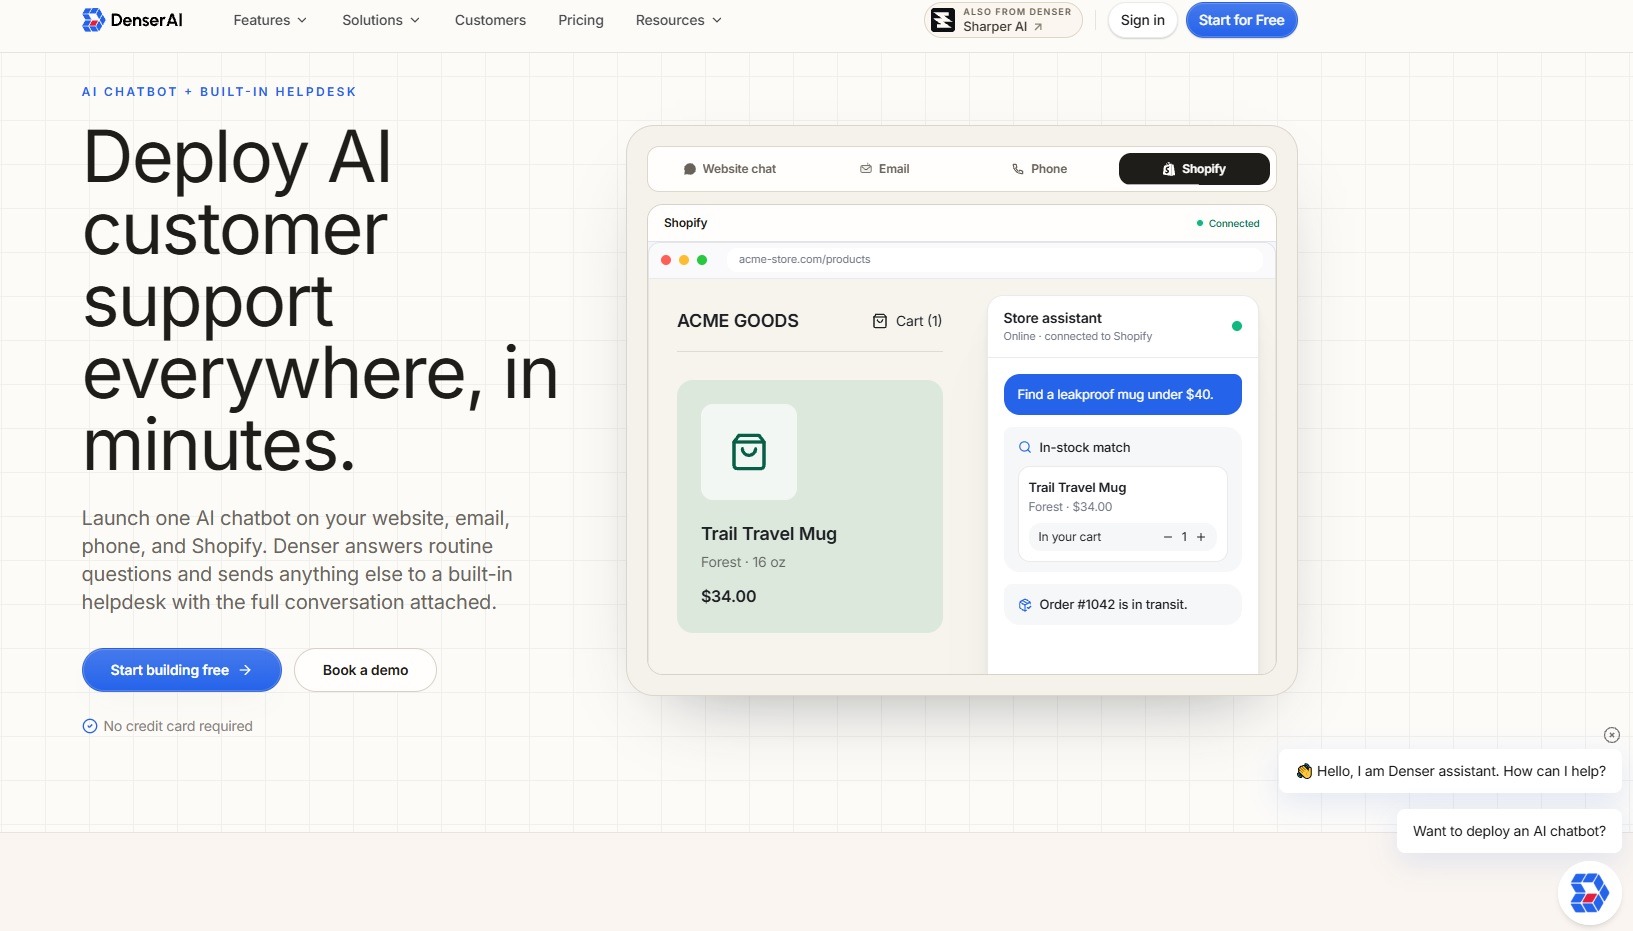Image resolution: width=1633 pixels, height=931 pixels.
Task: Switch to the Phone tab
Action: [x=1040, y=169]
